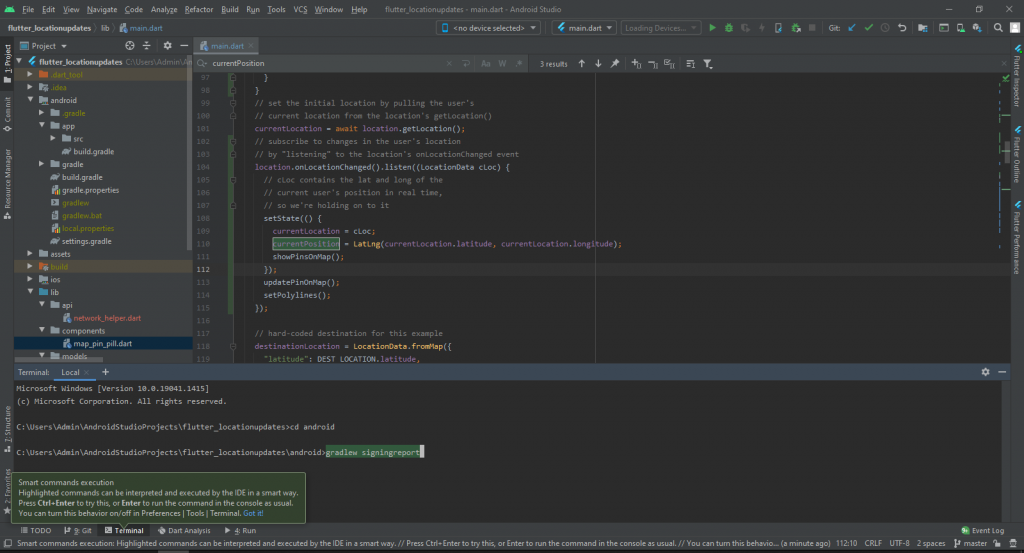Select all occurrences icon in find bar
Screen dimensions: 1024x553
coord(669,63)
